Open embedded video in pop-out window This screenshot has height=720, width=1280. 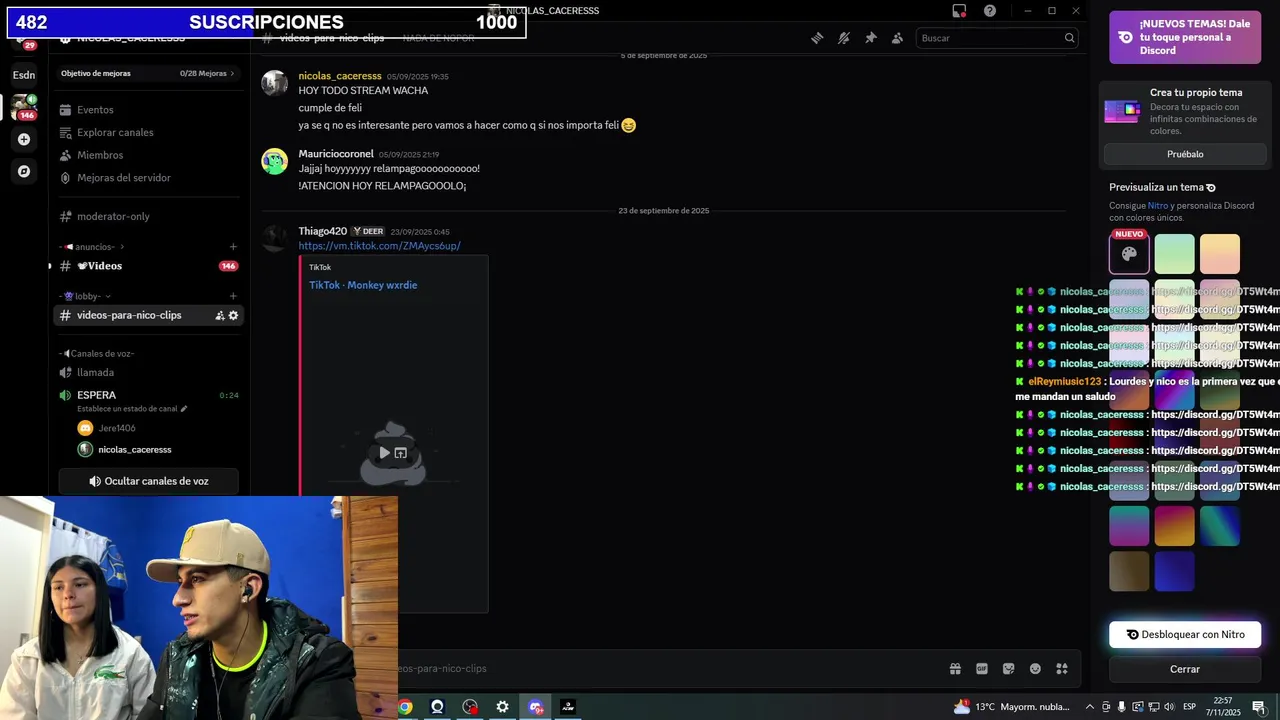pos(400,453)
